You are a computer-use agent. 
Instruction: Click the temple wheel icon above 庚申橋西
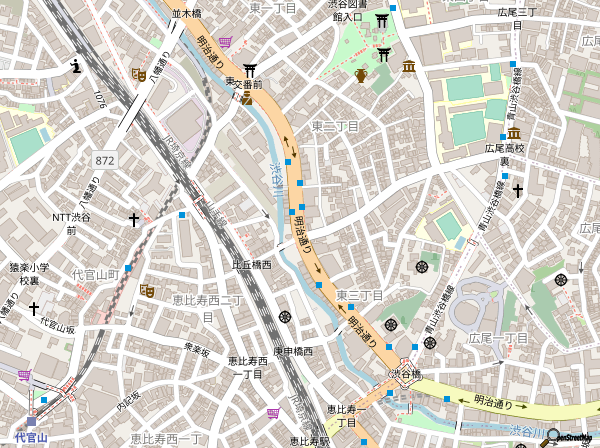[285, 317]
